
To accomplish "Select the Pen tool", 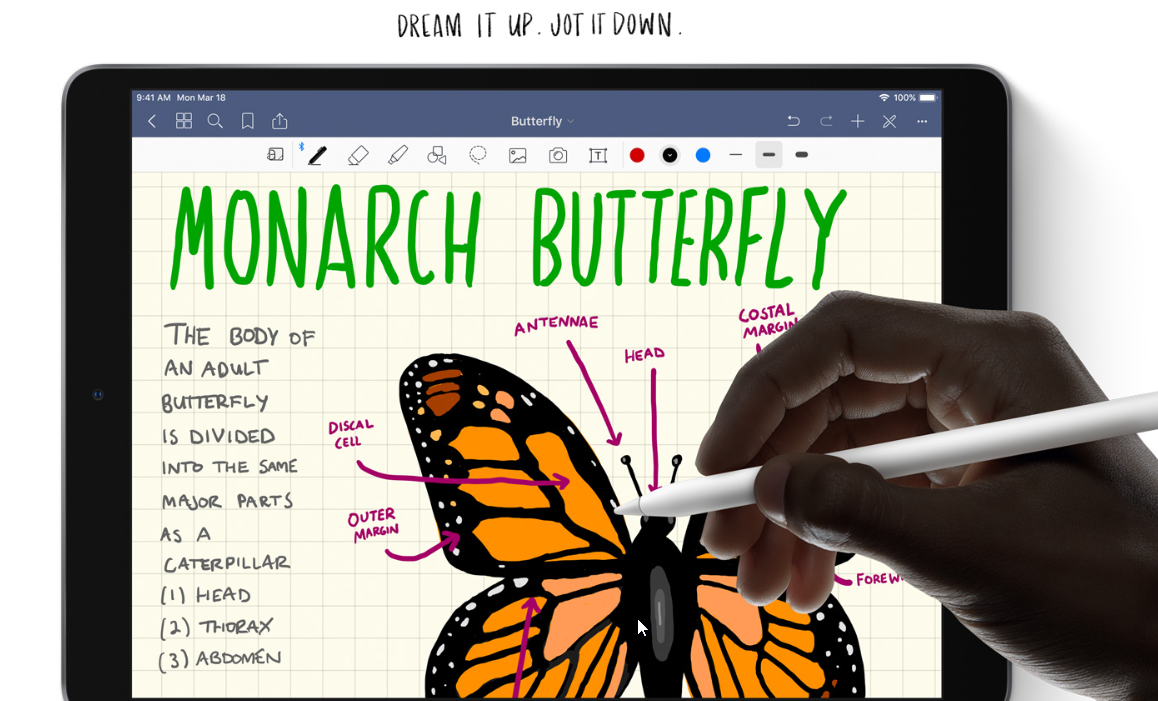I will pyautogui.click(x=318, y=155).
